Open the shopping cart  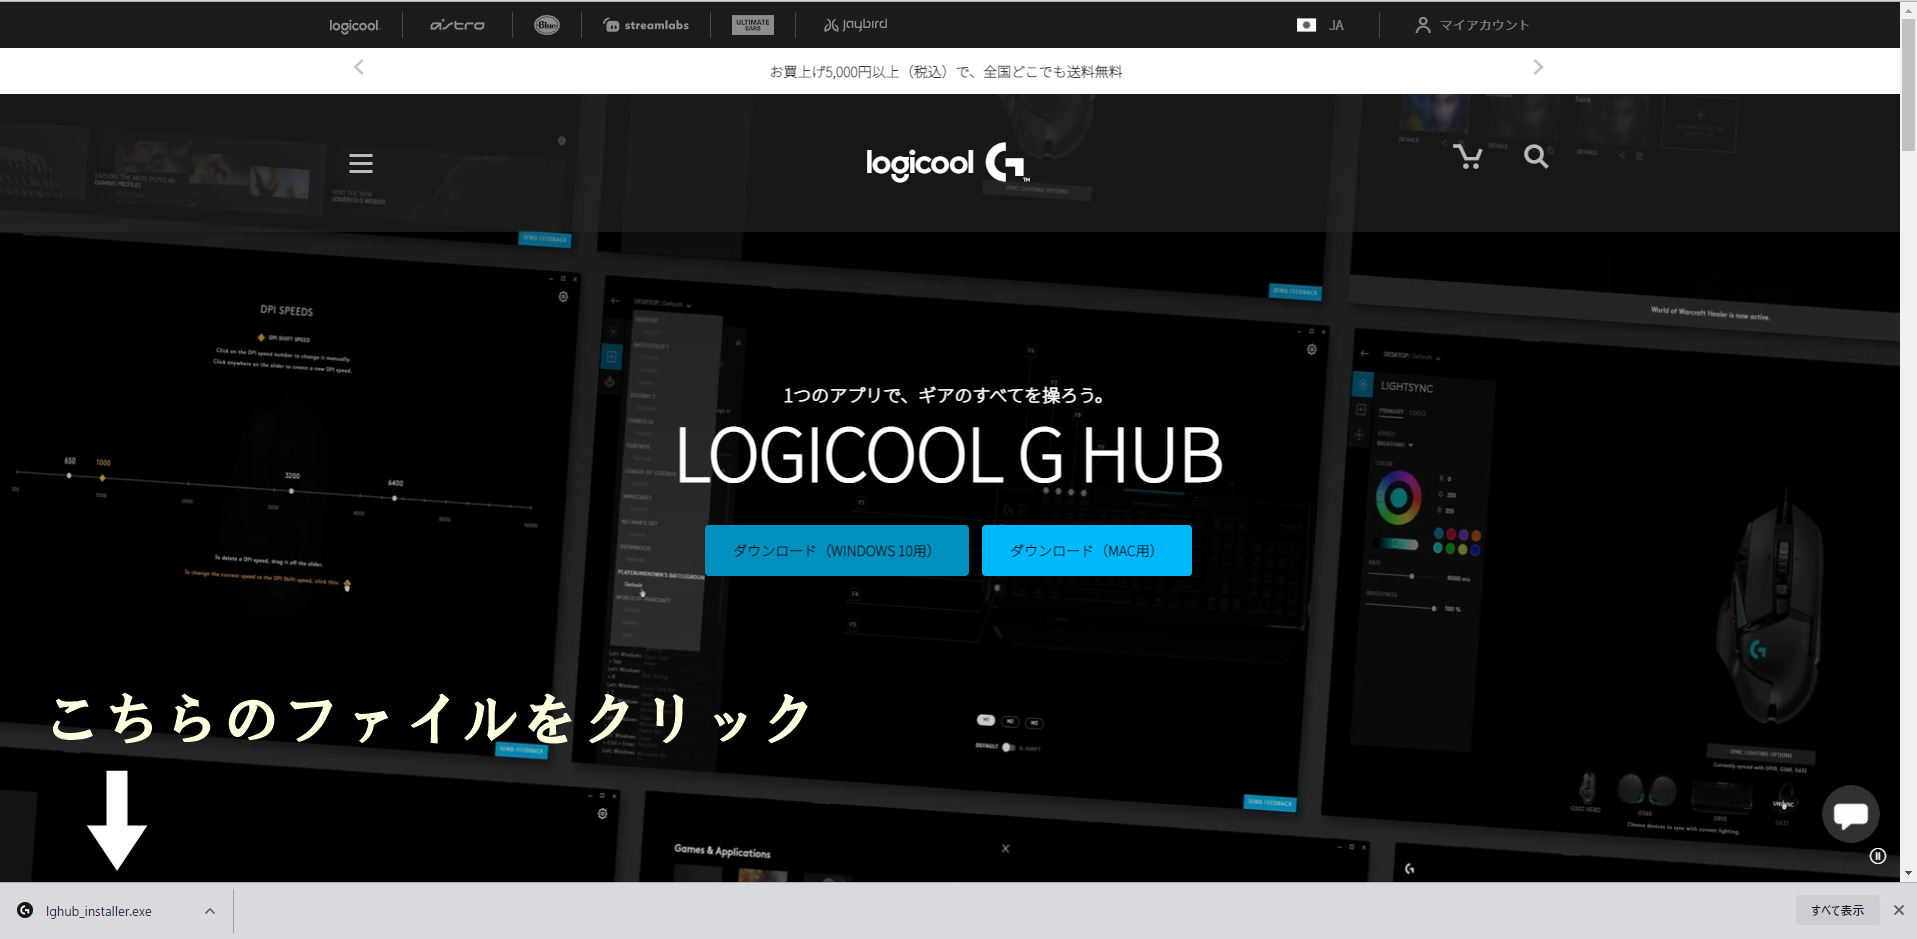click(1467, 157)
